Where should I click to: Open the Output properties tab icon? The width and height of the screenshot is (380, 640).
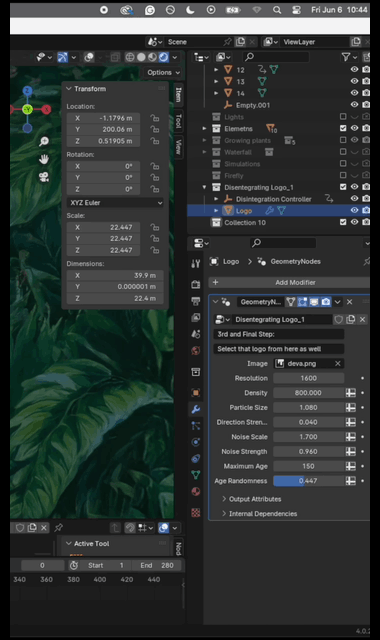pos(196,301)
